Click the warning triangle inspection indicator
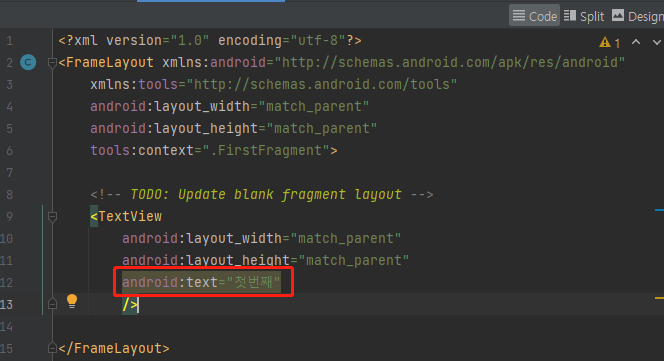The width and height of the screenshot is (664, 361). pos(605,42)
